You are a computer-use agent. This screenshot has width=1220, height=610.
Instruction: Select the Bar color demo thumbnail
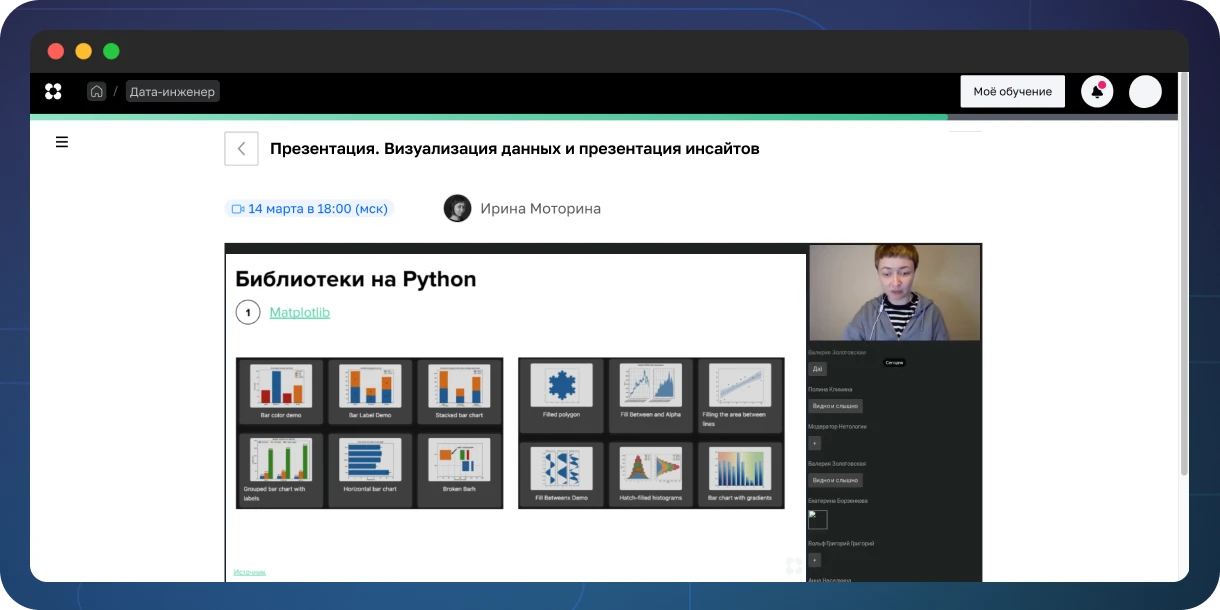(280, 392)
